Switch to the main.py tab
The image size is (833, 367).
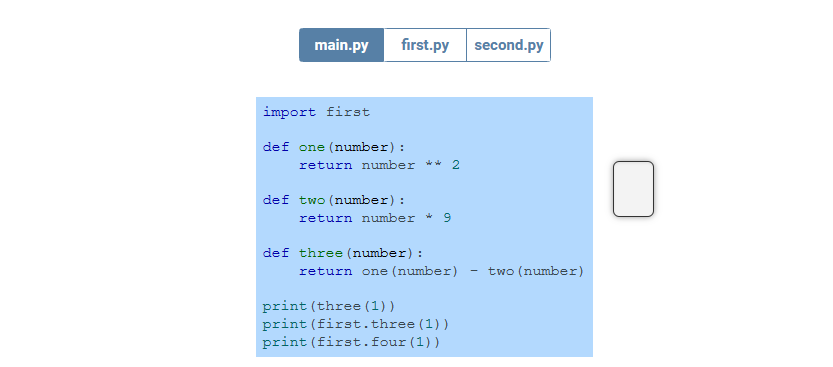(342, 45)
